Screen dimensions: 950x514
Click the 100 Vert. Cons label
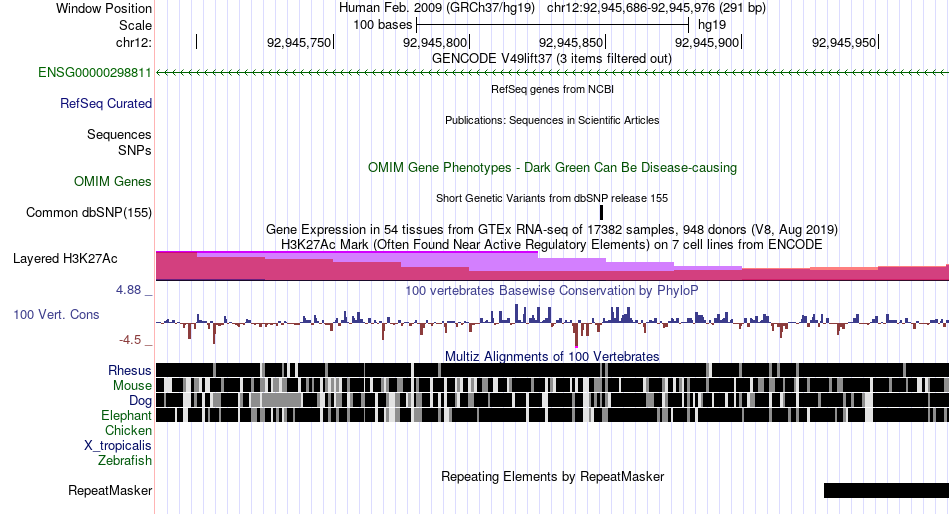[x=56, y=315]
